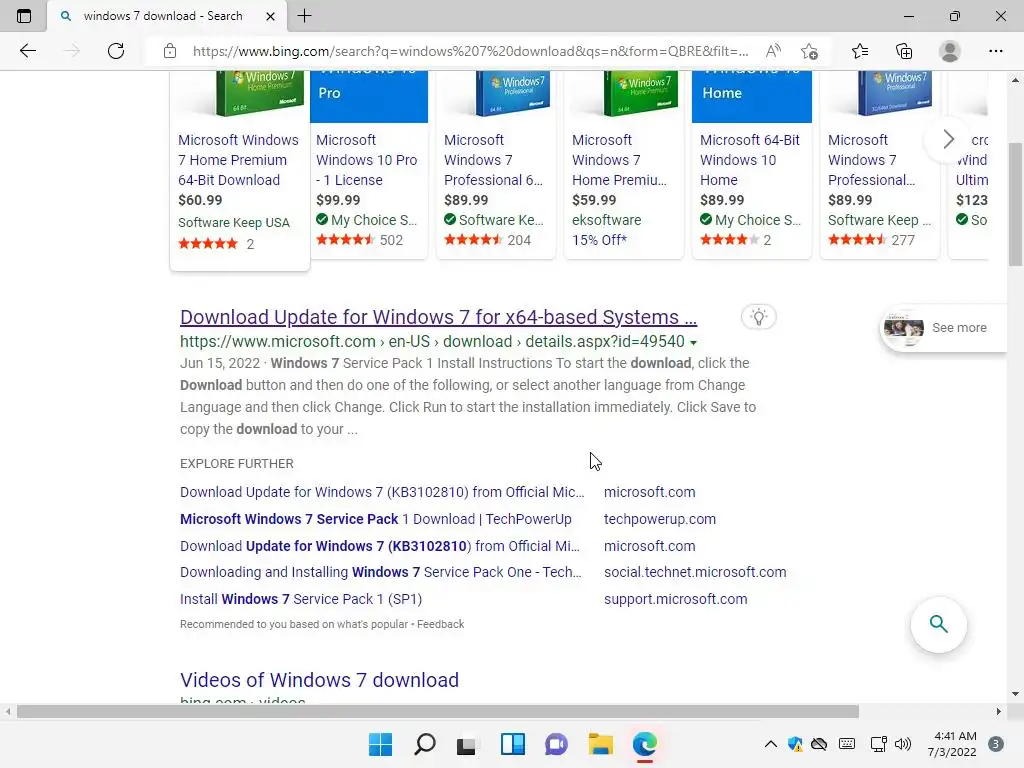Select the windows 7 download search tab
1024x768 pixels.
point(163,16)
